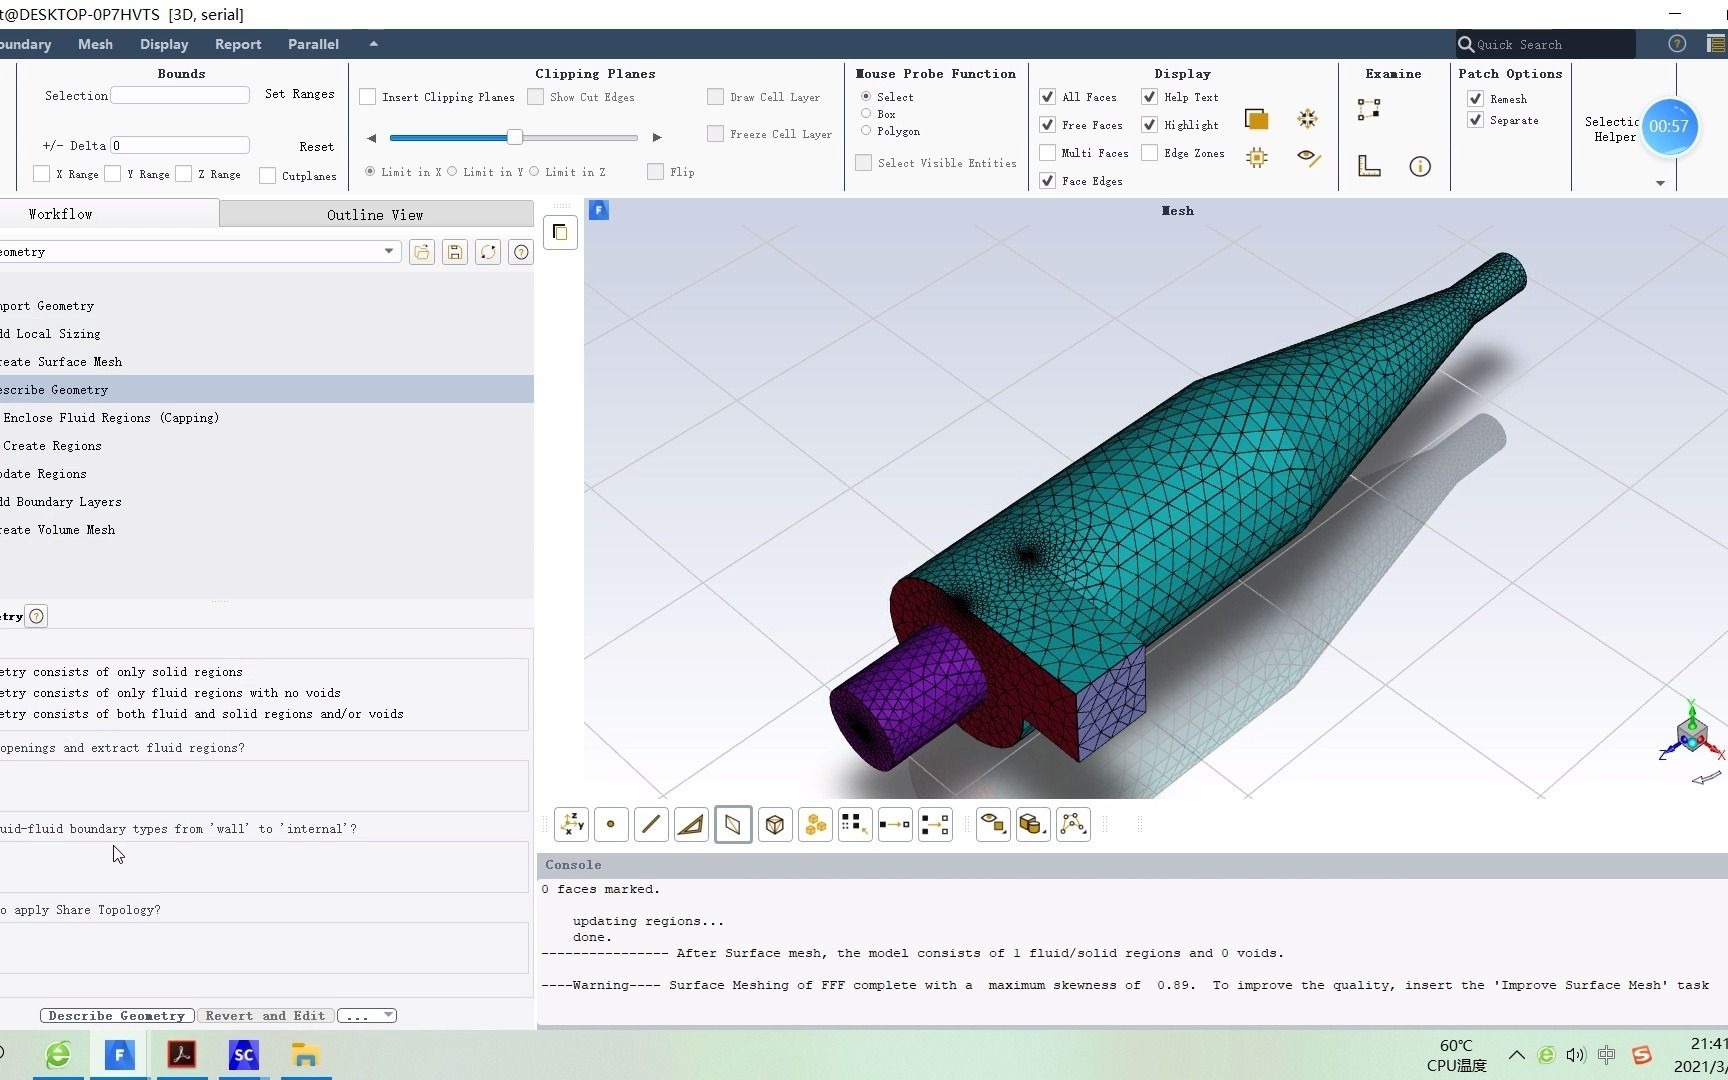Screen dimensions: 1728x1080
Task: Expand the '...' dropdown next to Revert and Edit
Action: click(367, 1015)
